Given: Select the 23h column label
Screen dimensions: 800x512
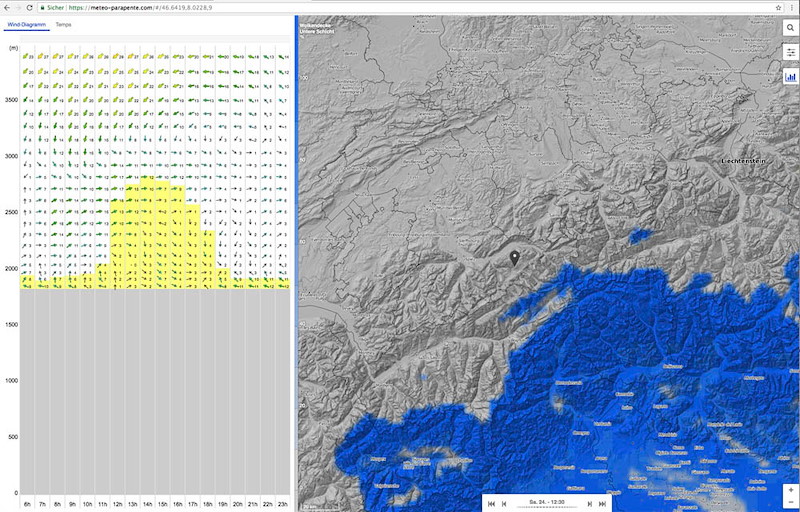Looking at the screenshot, I should pos(283,504).
